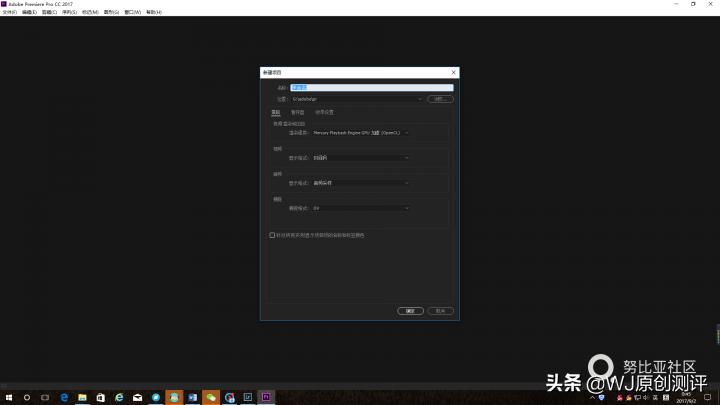Open Microsoft Edge from the taskbar
The image size is (720, 405).
(x=64, y=397)
